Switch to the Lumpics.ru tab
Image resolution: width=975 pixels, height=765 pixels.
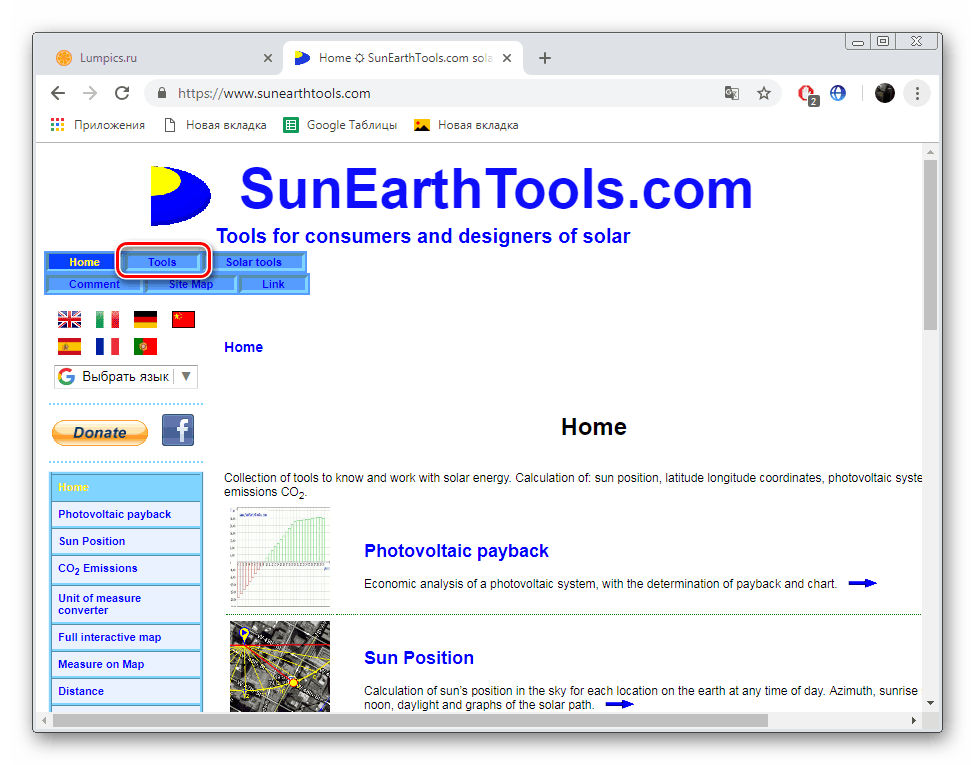click(164, 58)
